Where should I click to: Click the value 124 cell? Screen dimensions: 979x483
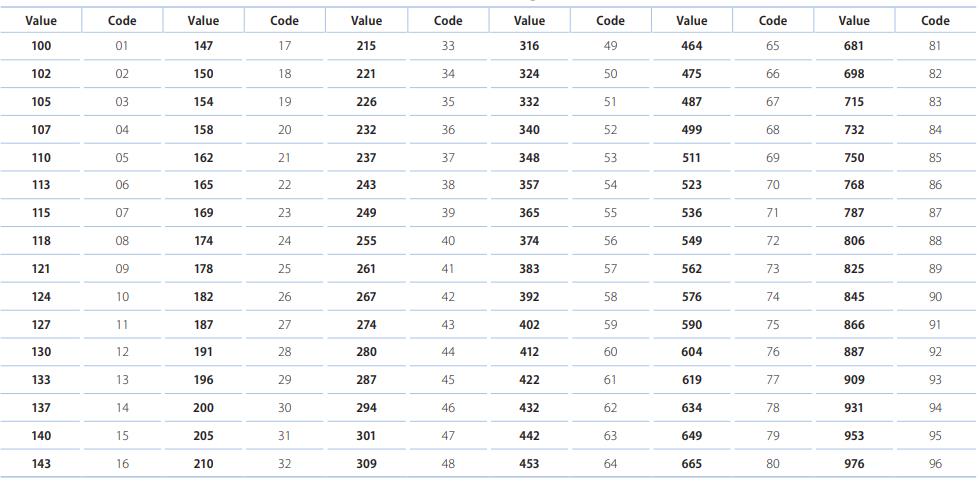point(41,297)
